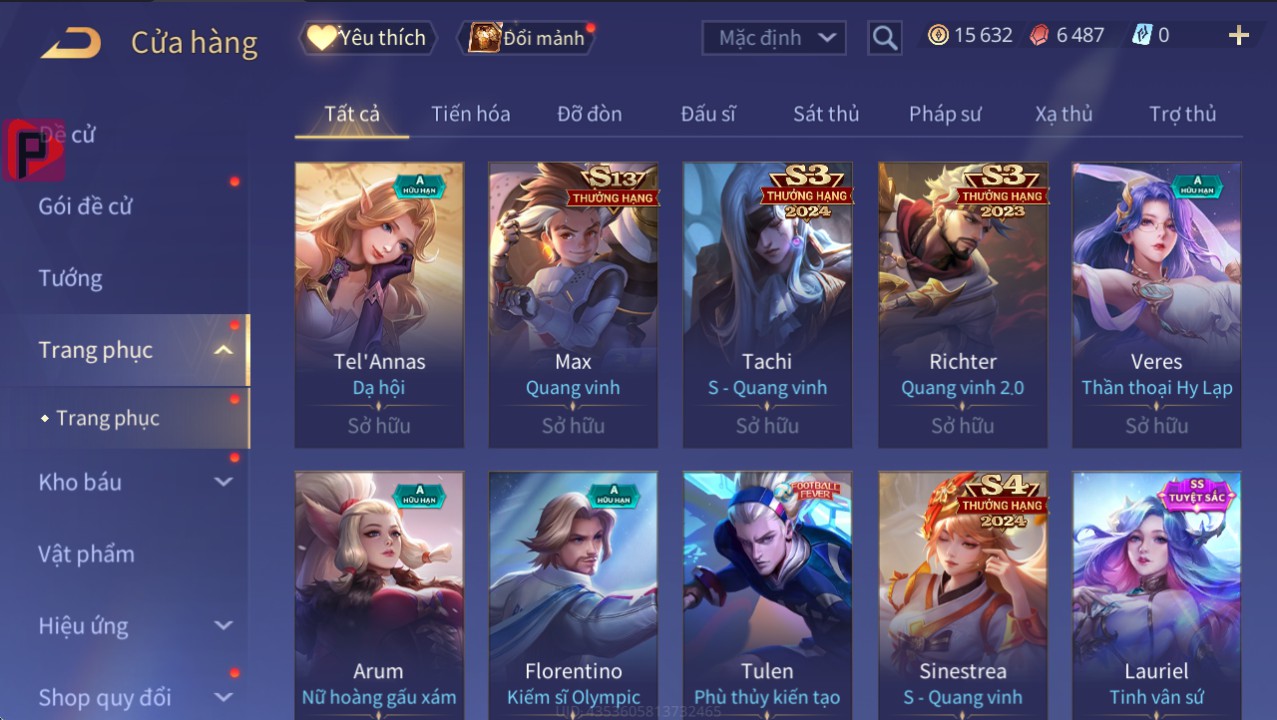Expand the Kho báu sidebar section
This screenshot has width=1277, height=720.
pyautogui.click(x=224, y=482)
